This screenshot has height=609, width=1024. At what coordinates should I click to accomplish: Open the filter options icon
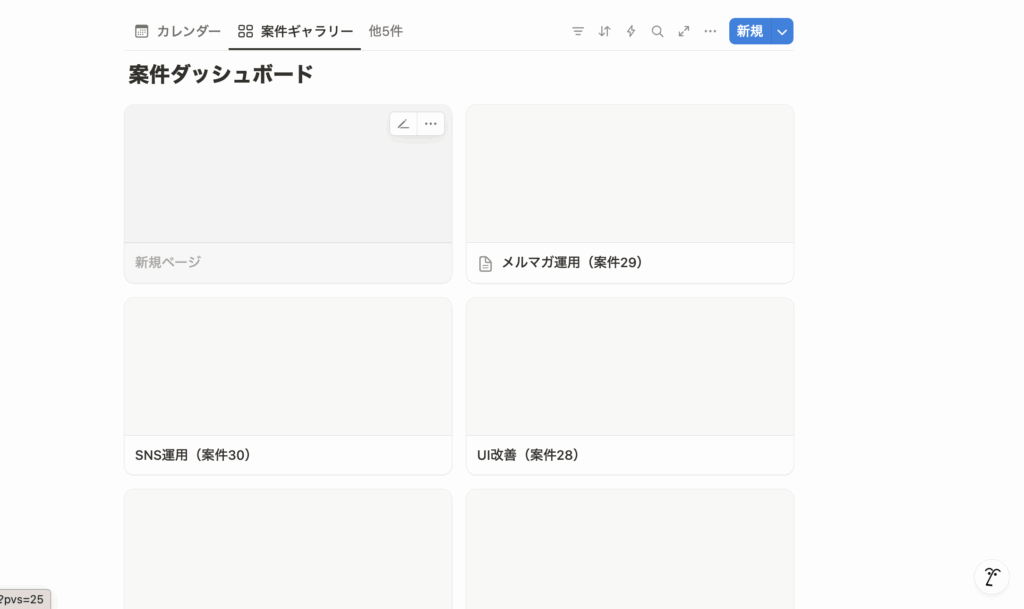pos(578,31)
